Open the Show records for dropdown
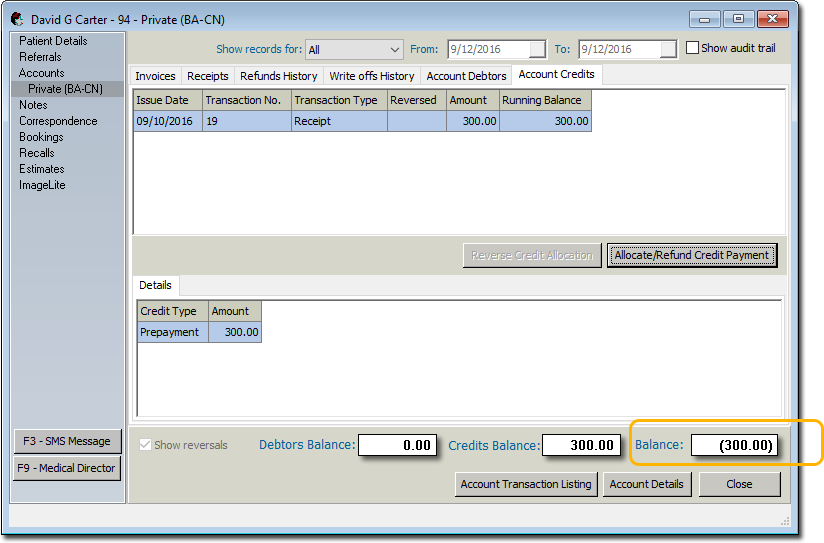Image resolution: width=824 pixels, height=543 pixels. pyautogui.click(x=354, y=49)
